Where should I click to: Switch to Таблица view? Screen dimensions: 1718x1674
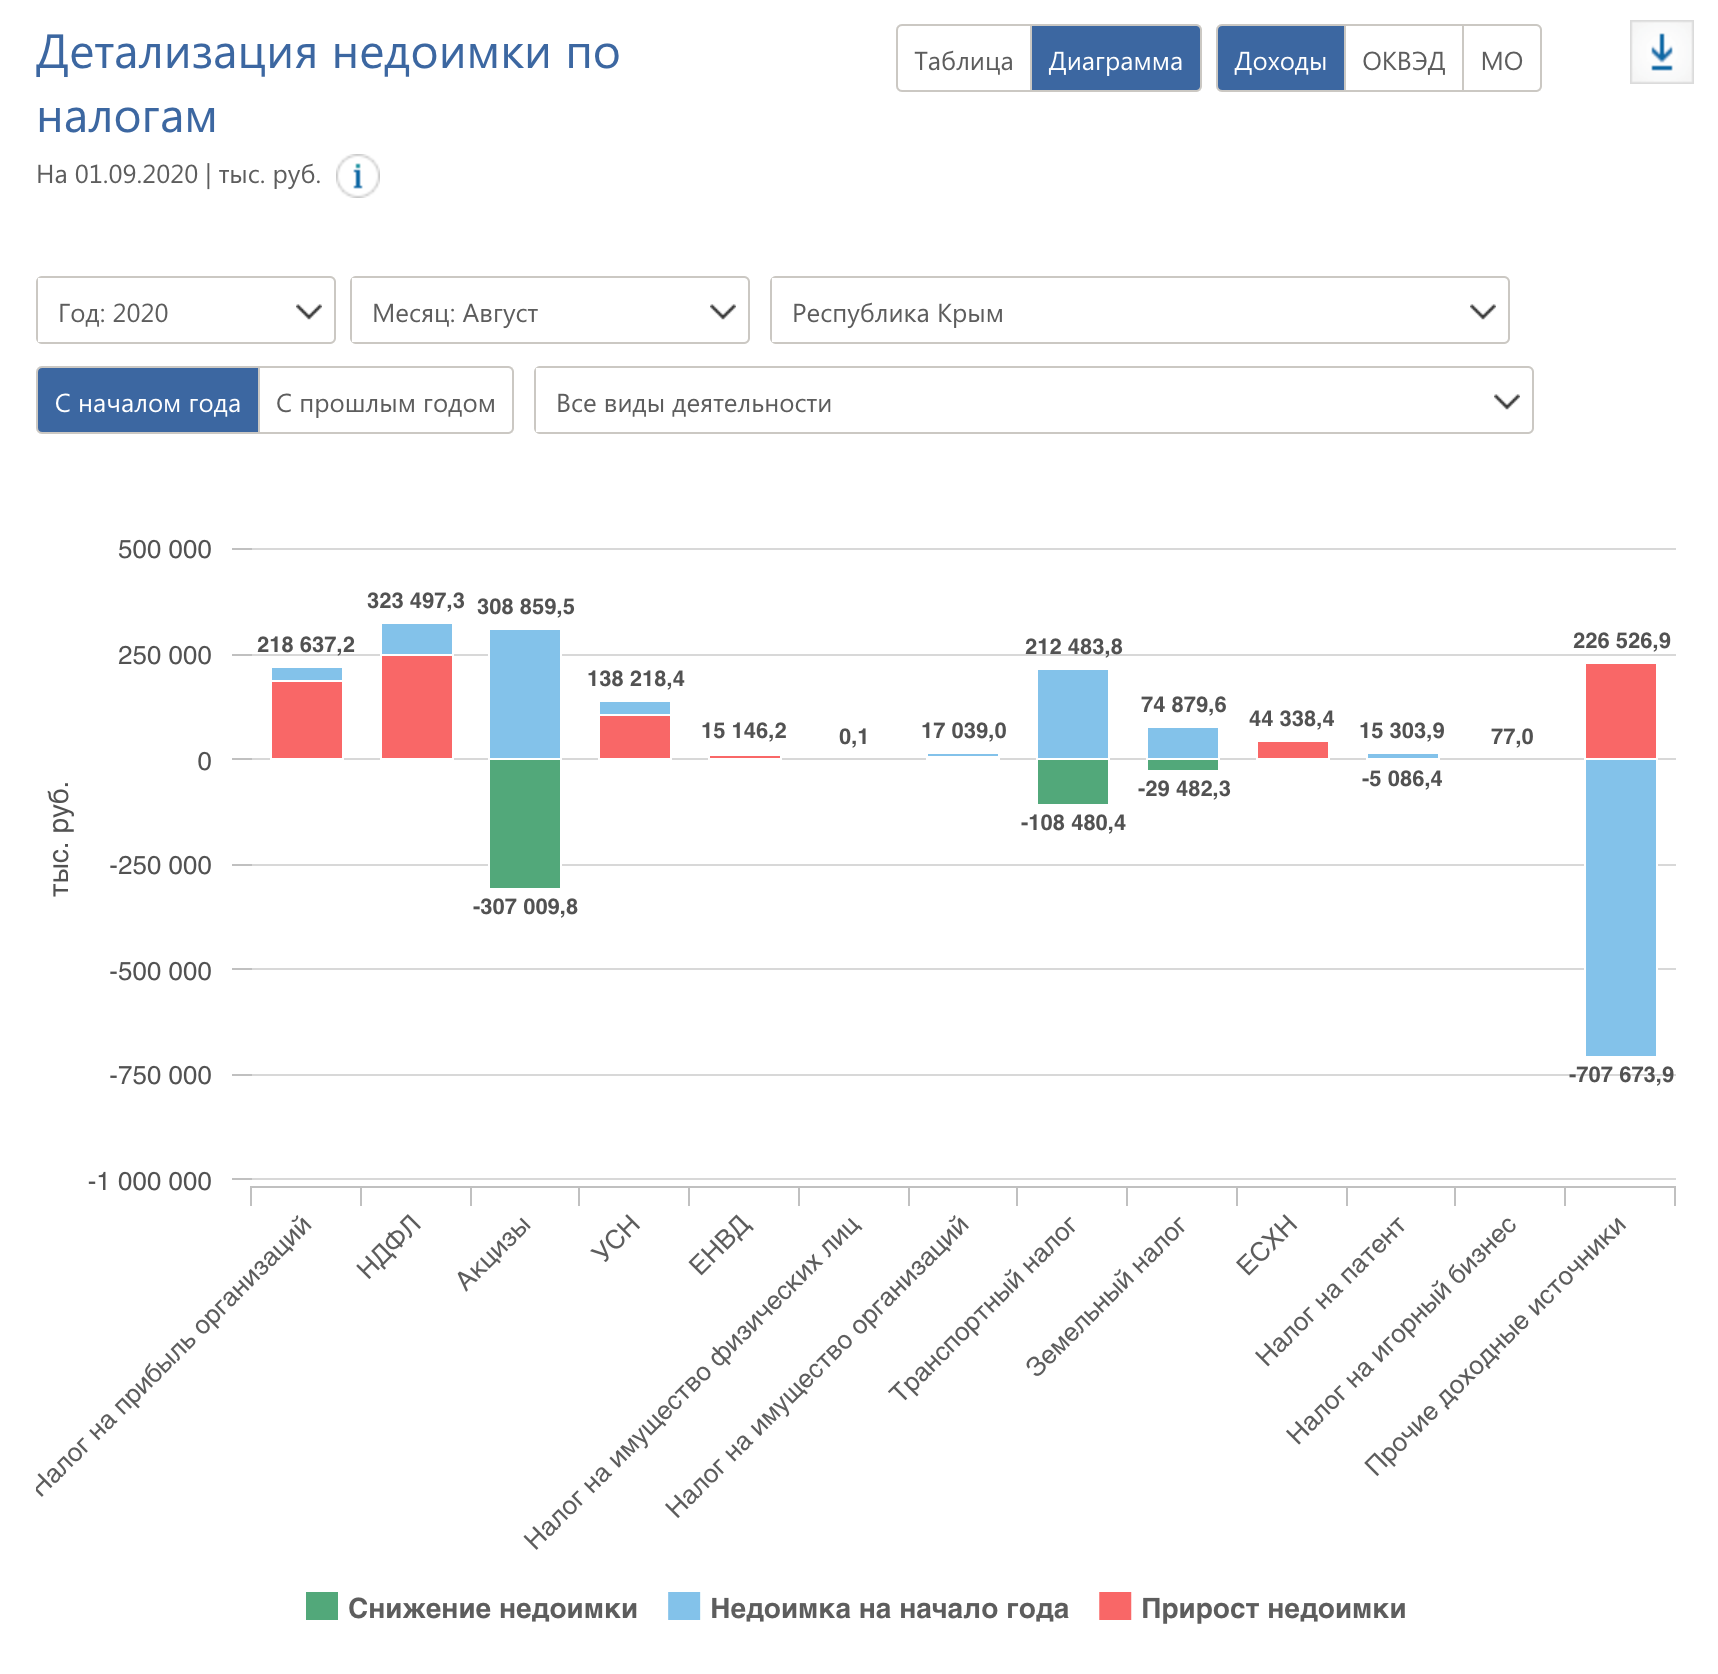click(963, 60)
